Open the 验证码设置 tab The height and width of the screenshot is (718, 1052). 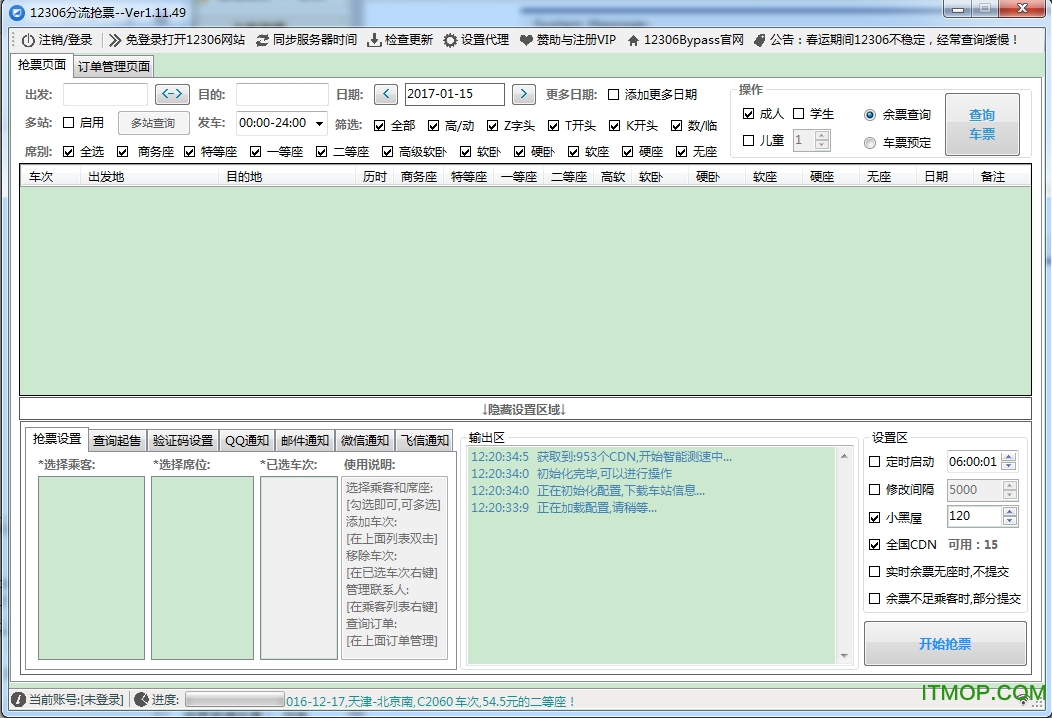[182, 440]
